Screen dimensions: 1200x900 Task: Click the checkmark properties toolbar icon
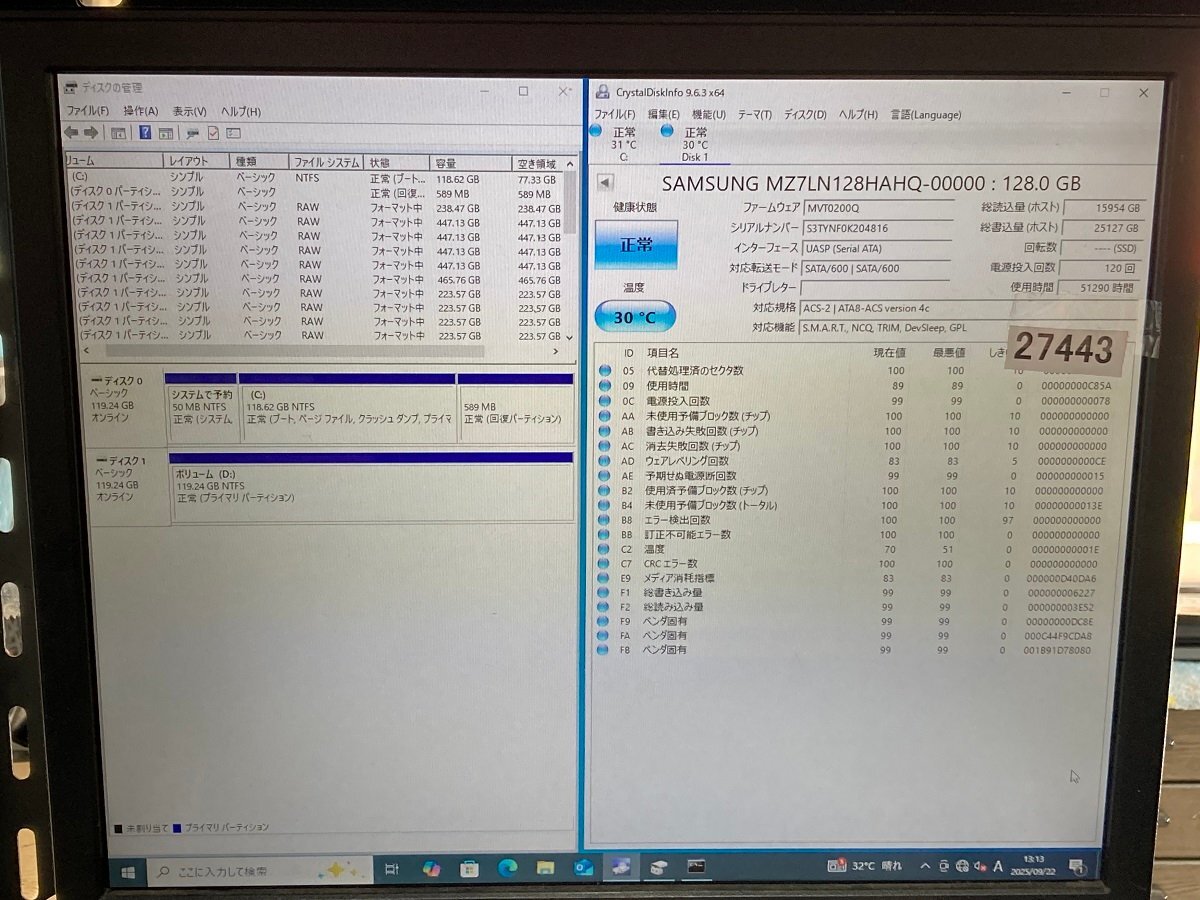[213, 132]
